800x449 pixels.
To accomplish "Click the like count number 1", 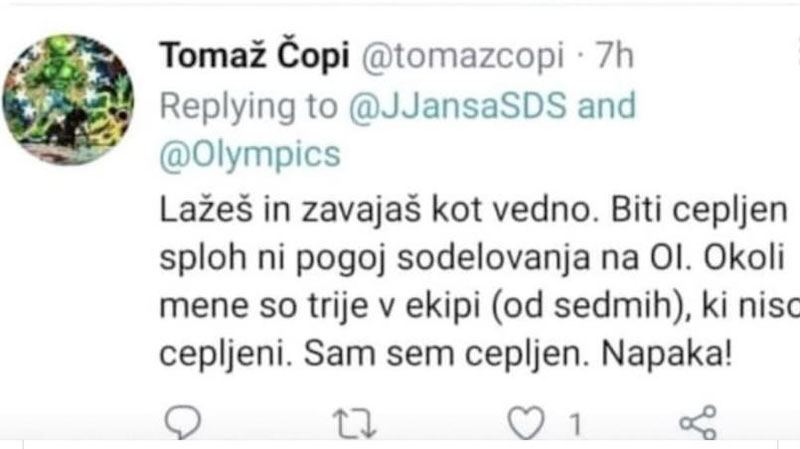I will point(574,427).
